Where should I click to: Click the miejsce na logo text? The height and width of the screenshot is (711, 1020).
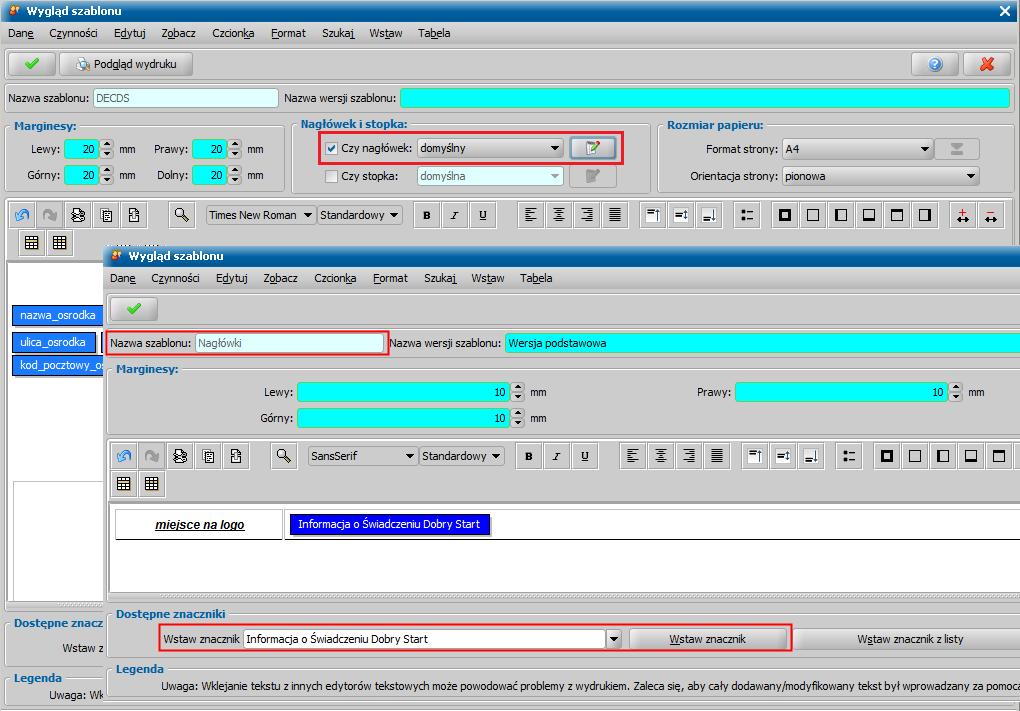click(x=200, y=525)
